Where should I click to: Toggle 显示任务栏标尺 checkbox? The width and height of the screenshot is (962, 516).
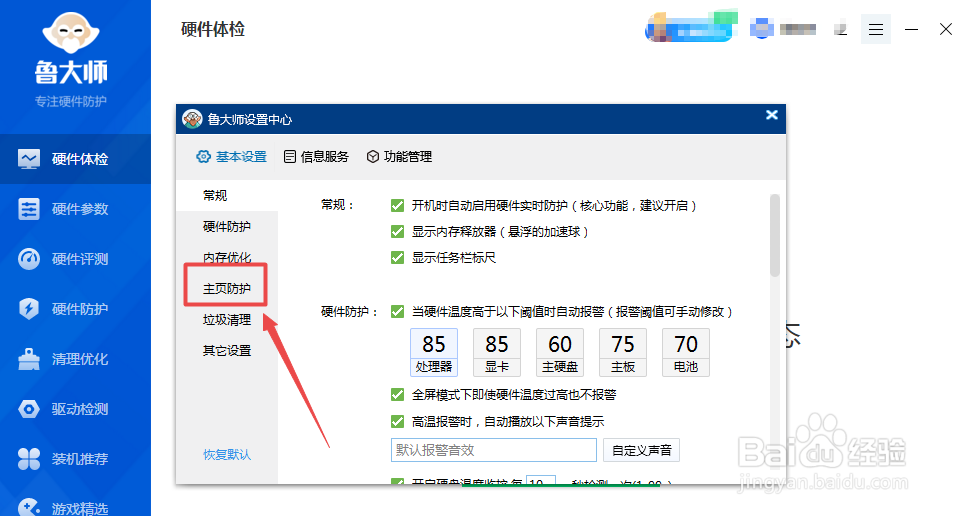(x=398, y=258)
